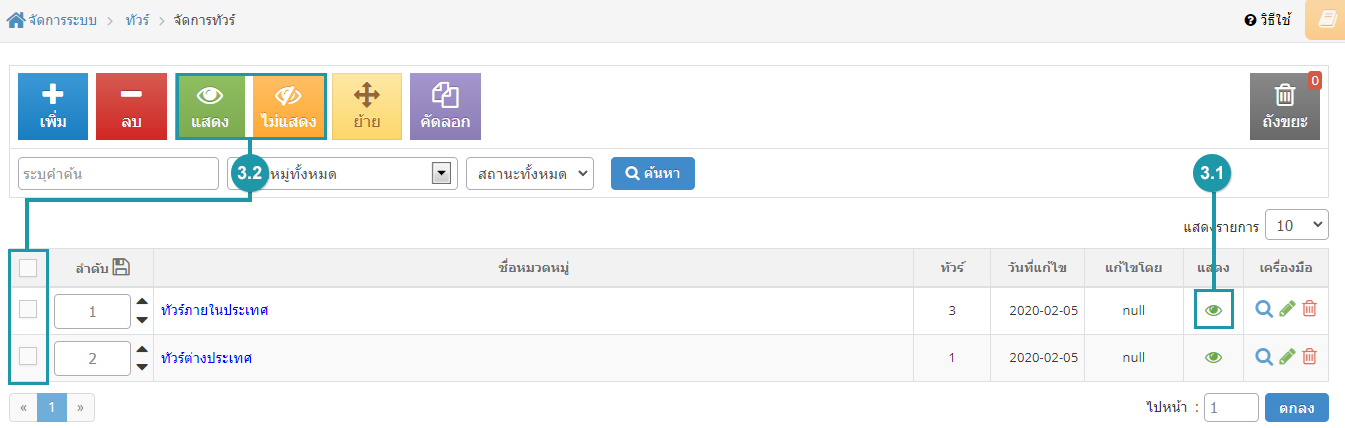
Task: Click the ย้าย (move) arrows button
Action: (367, 107)
